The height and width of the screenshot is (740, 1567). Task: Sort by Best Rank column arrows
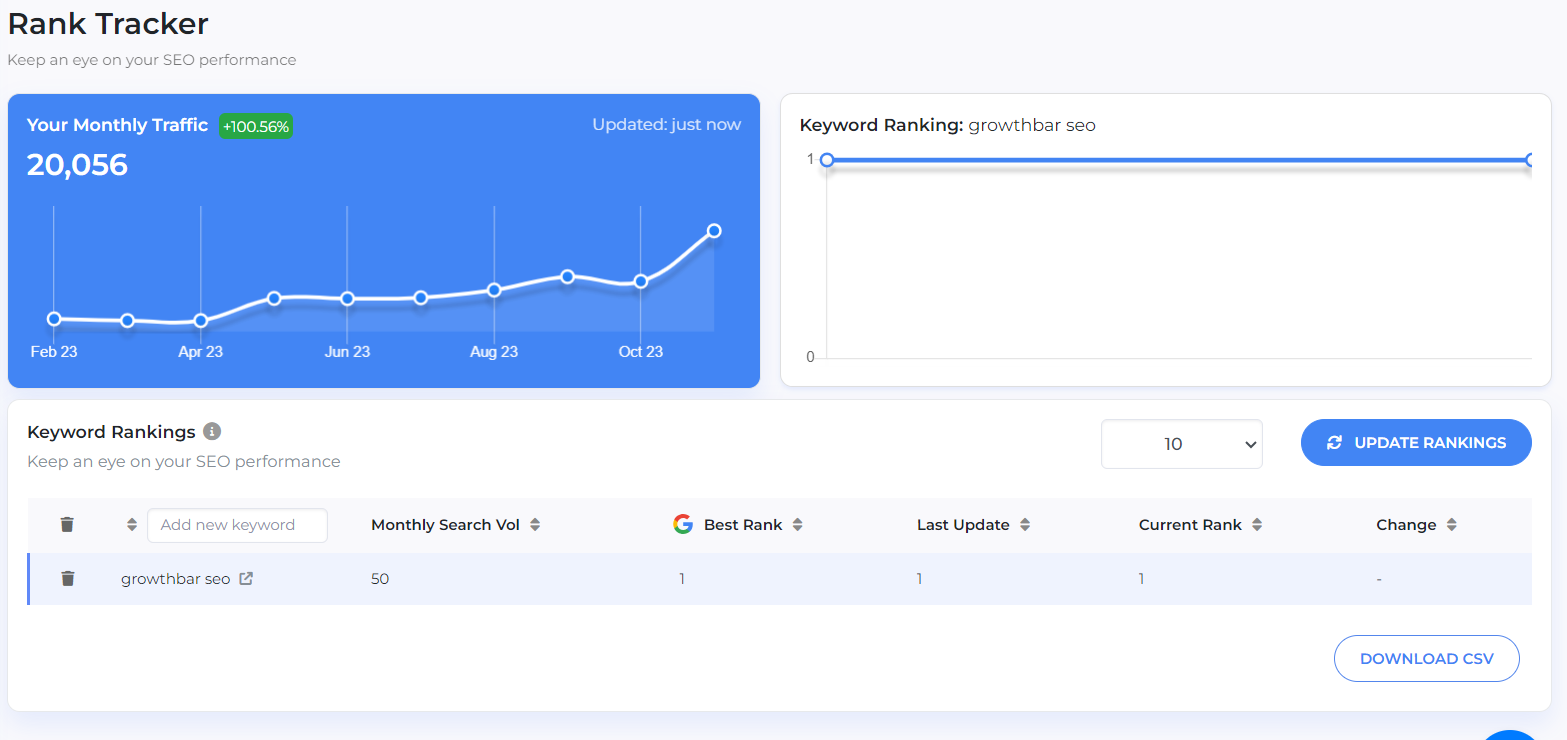pyautogui.click(x=797, y=525)
